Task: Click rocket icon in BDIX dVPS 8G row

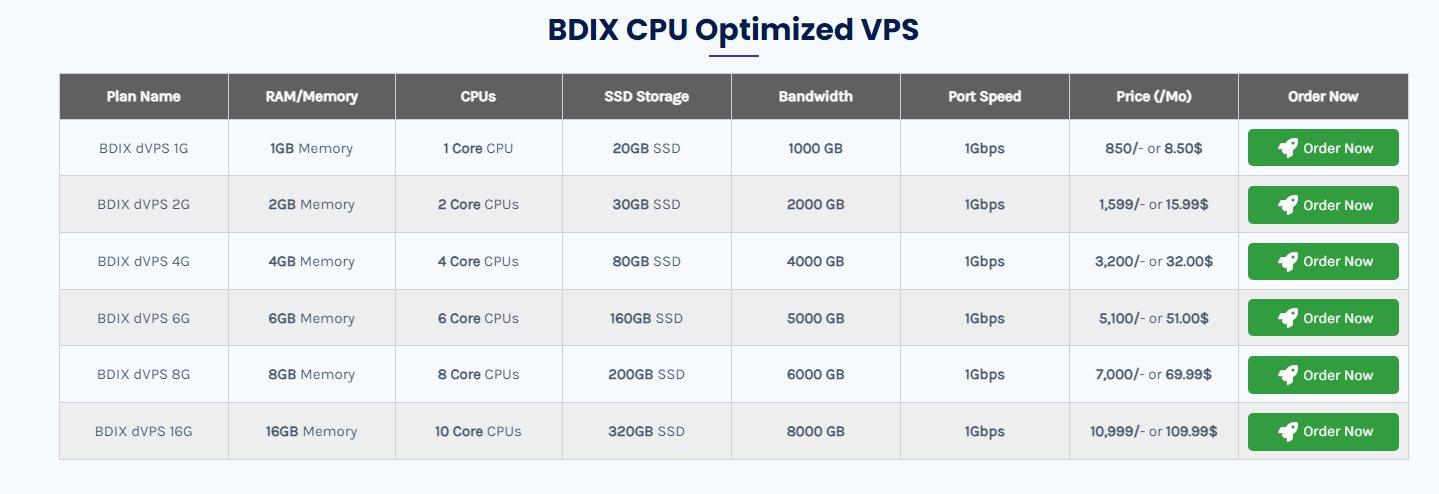Action: (1288, 375)
